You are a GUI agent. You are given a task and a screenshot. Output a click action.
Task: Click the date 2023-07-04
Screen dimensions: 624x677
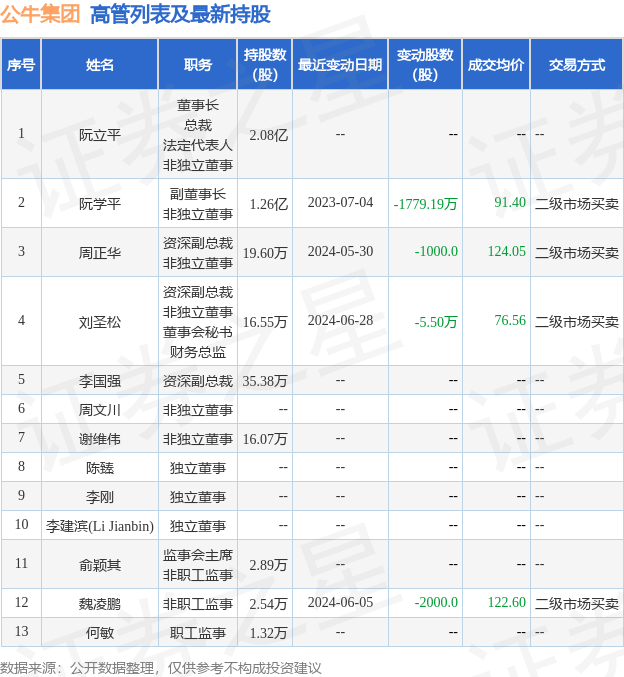click(x=340, y=202)
